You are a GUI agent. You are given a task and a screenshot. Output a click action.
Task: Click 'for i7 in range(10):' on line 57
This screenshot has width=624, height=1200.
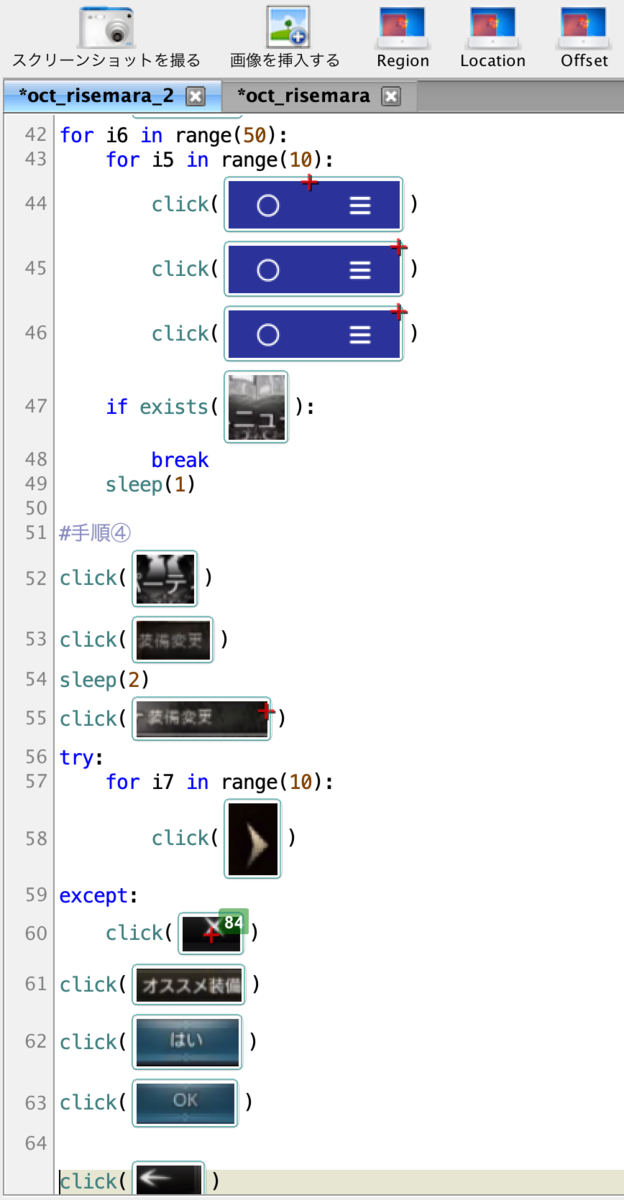pos(219,782)
